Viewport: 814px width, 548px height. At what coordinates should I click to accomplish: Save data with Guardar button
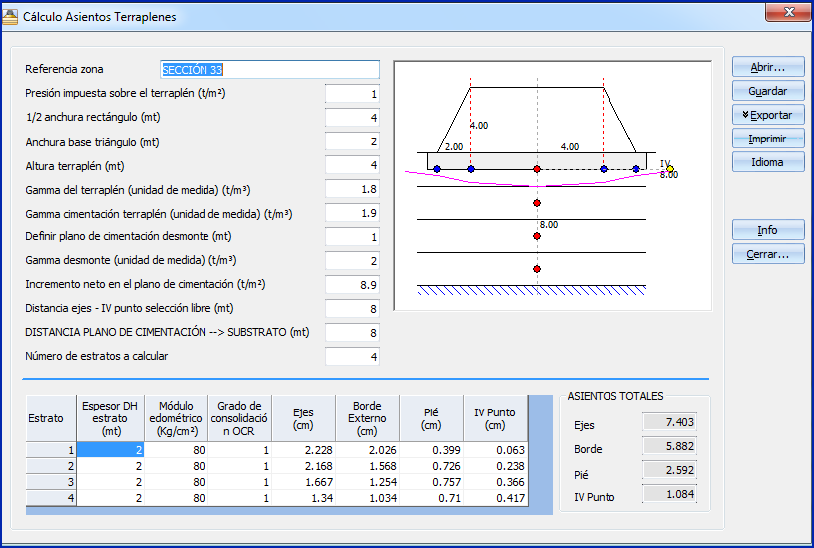tap(768, 91)
